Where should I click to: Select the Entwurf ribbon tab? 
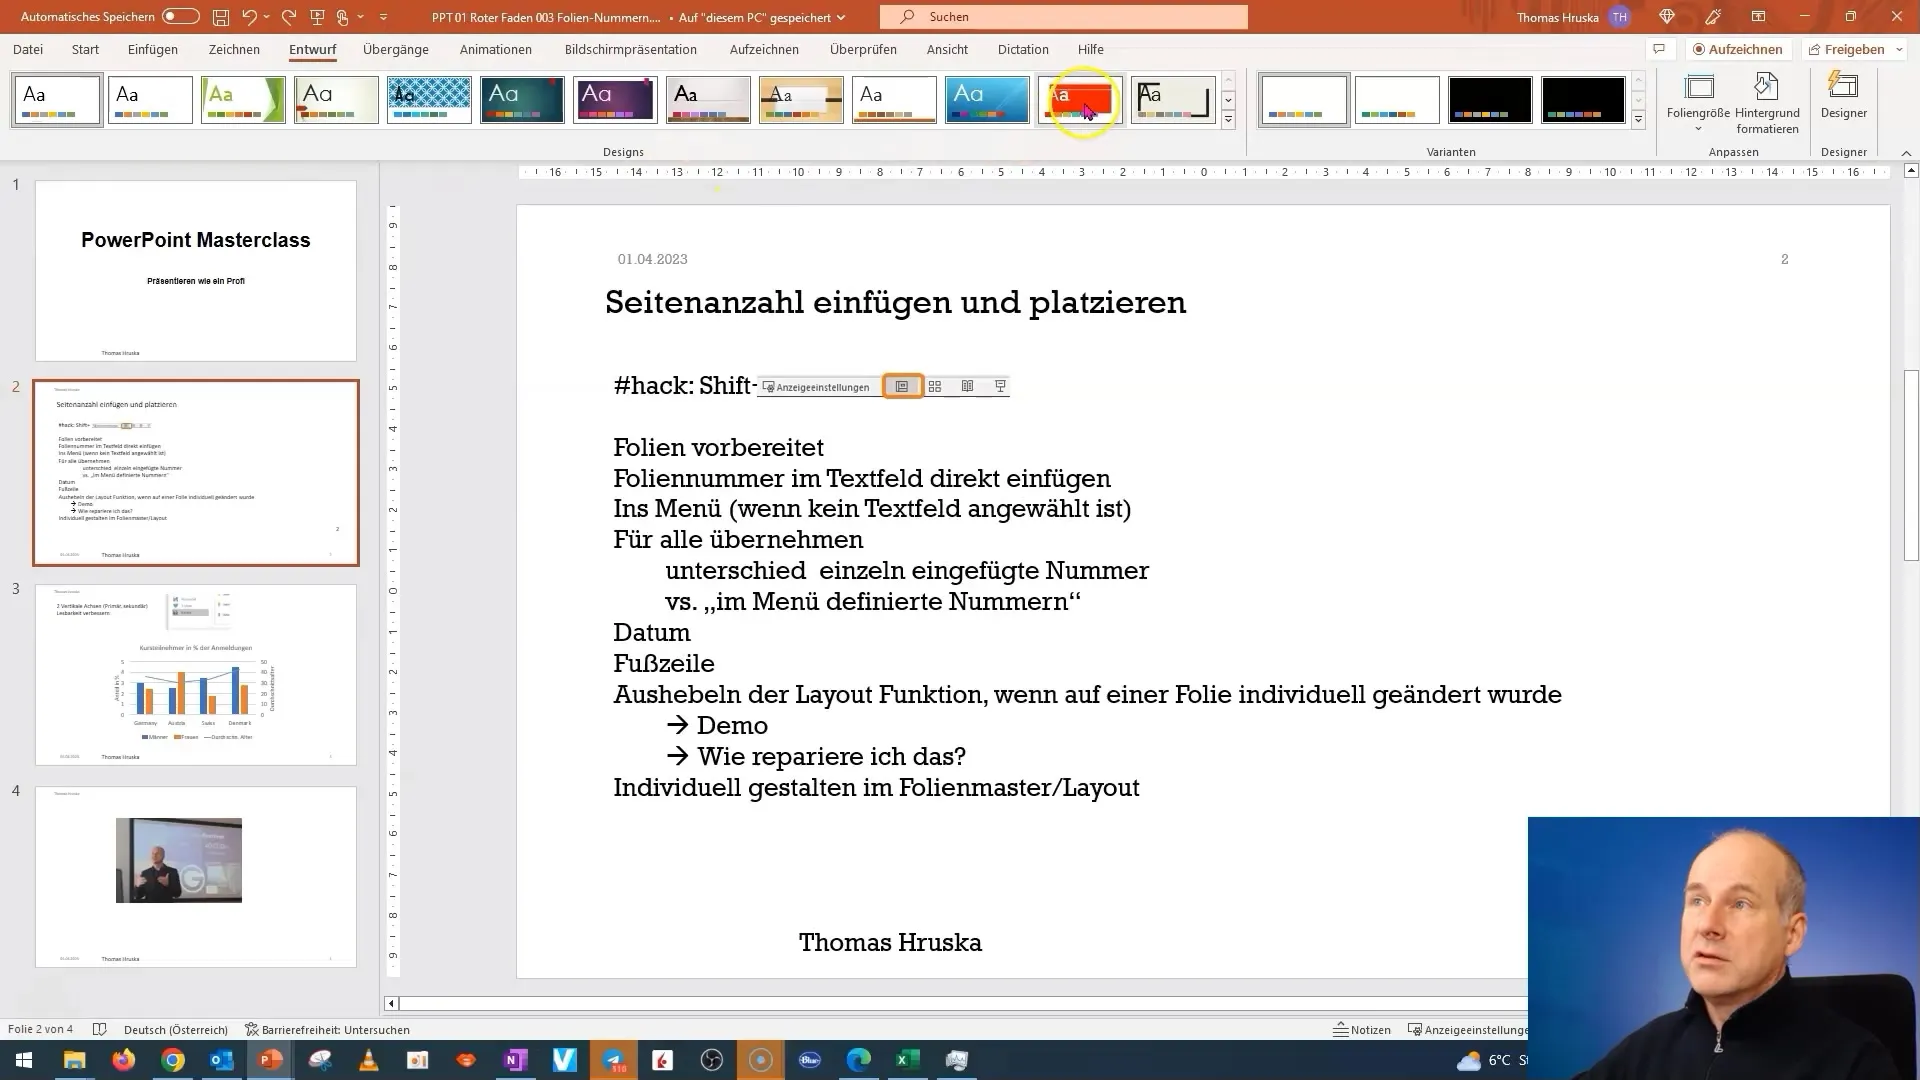coord(313,49)
